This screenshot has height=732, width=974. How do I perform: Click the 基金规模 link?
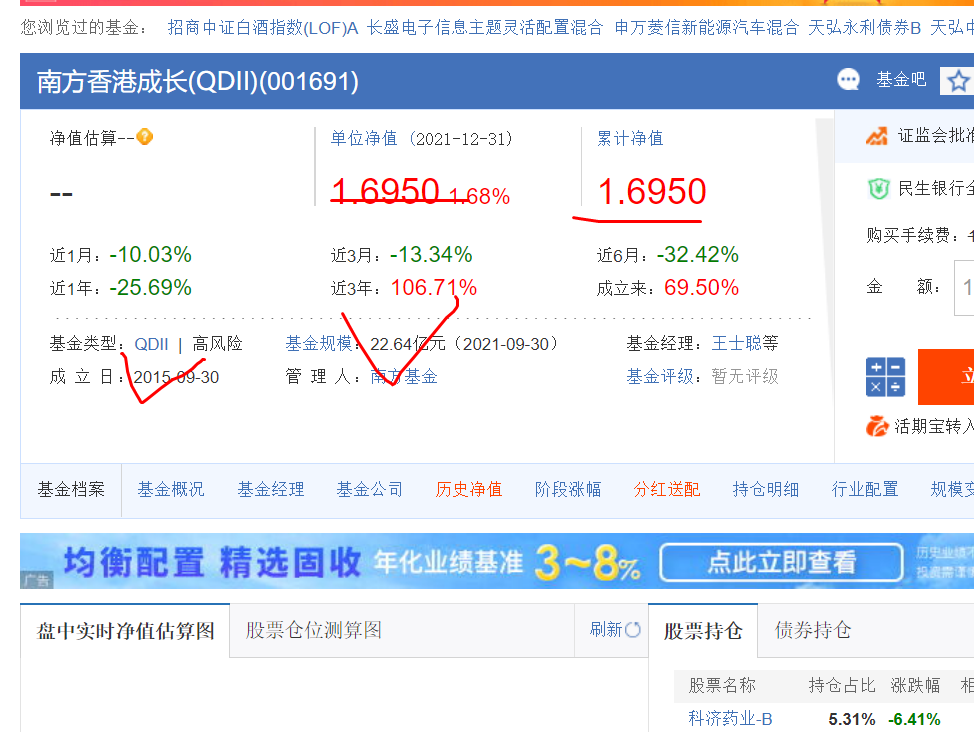pyautogui.click(x=319, y=344)
